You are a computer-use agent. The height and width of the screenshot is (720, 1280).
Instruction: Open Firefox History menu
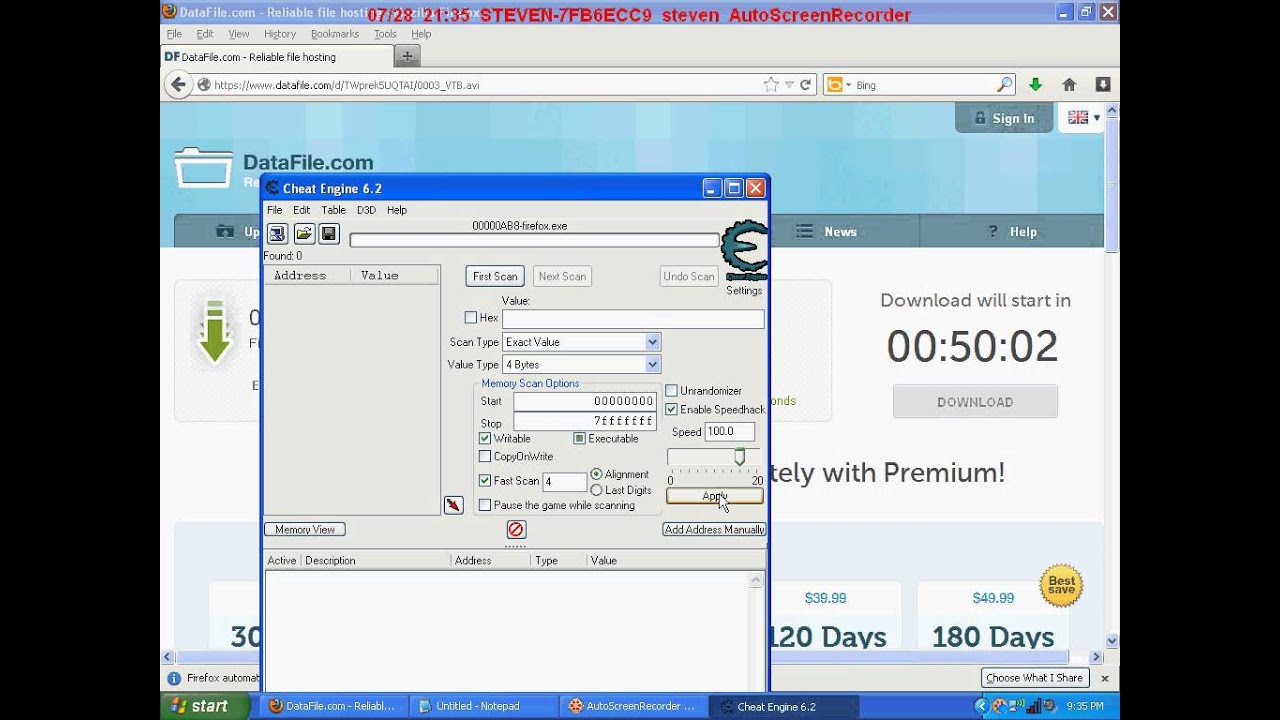pos(280,34)
